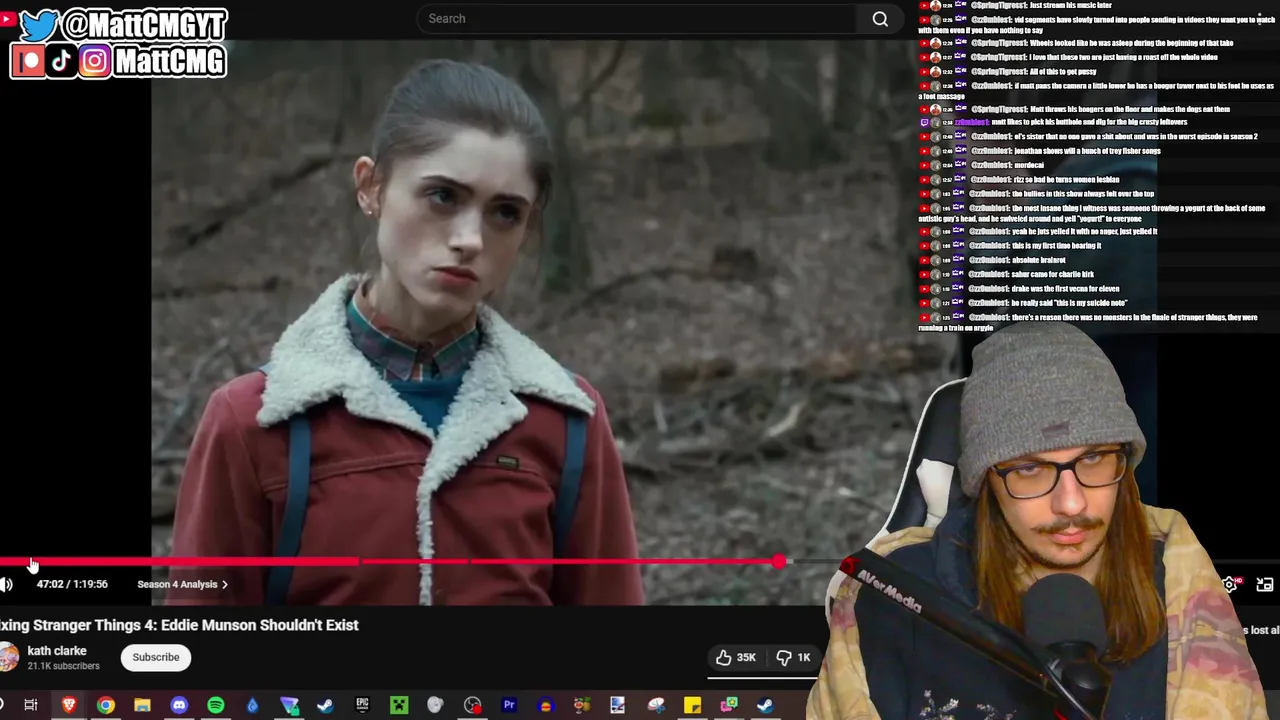Open Brave browser from taskbar
This screenshot has width=1280, height=720.
point(68,706)
